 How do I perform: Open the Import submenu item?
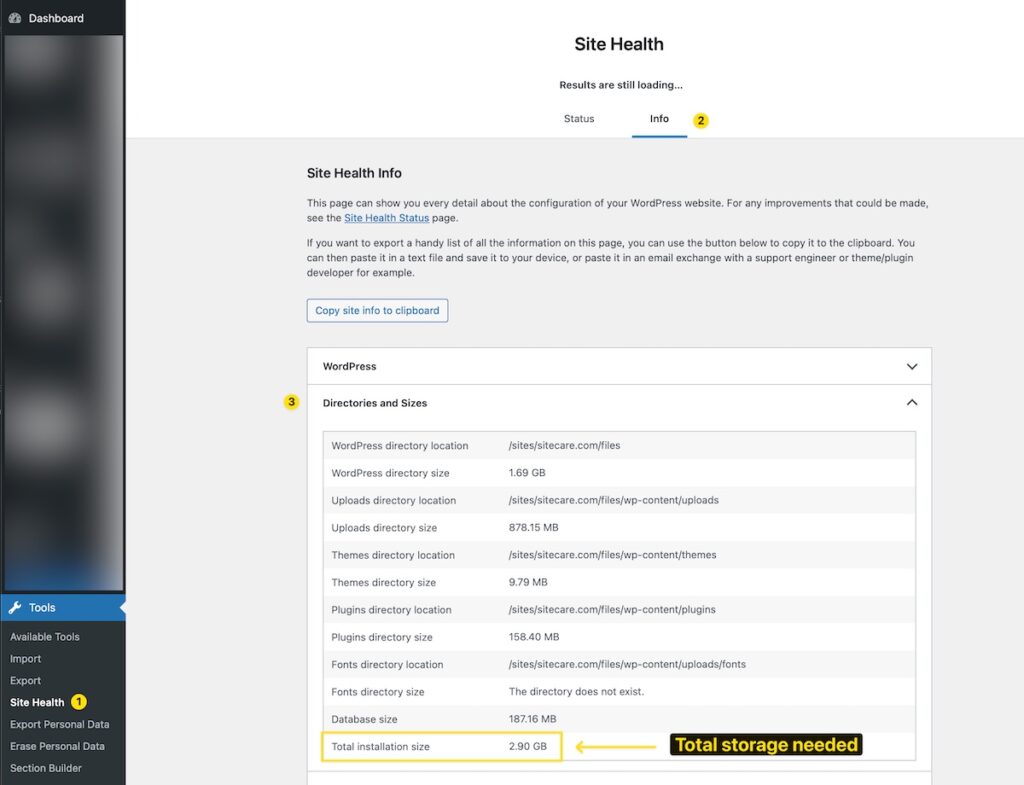[x=26, y=659]
